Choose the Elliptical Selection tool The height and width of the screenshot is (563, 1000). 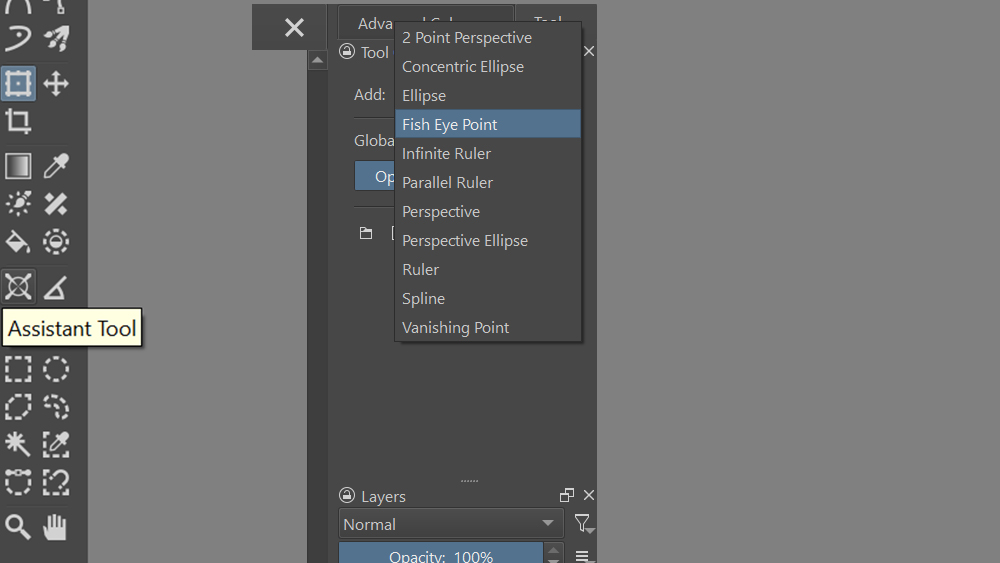56,369
